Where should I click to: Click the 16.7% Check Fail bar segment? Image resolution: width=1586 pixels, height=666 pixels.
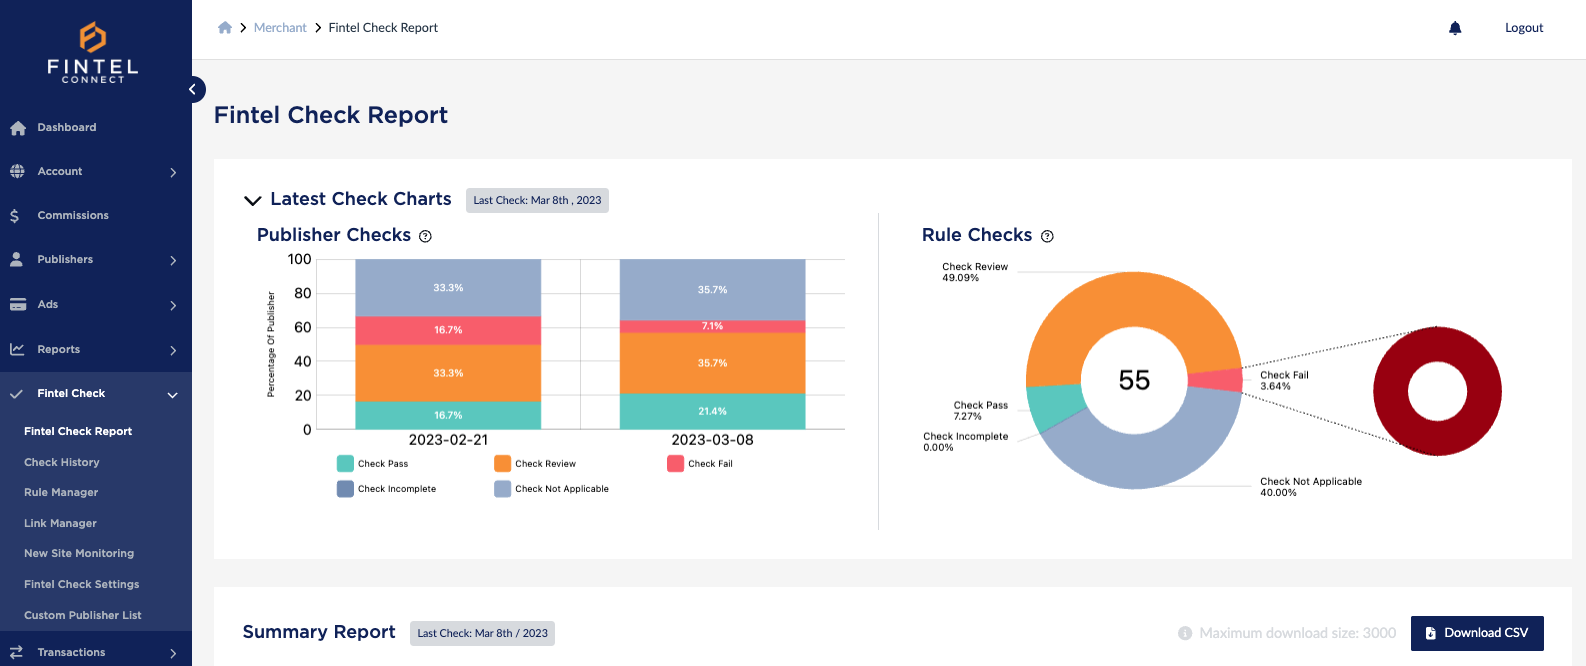pyautogui.click(x=448, y=330)
